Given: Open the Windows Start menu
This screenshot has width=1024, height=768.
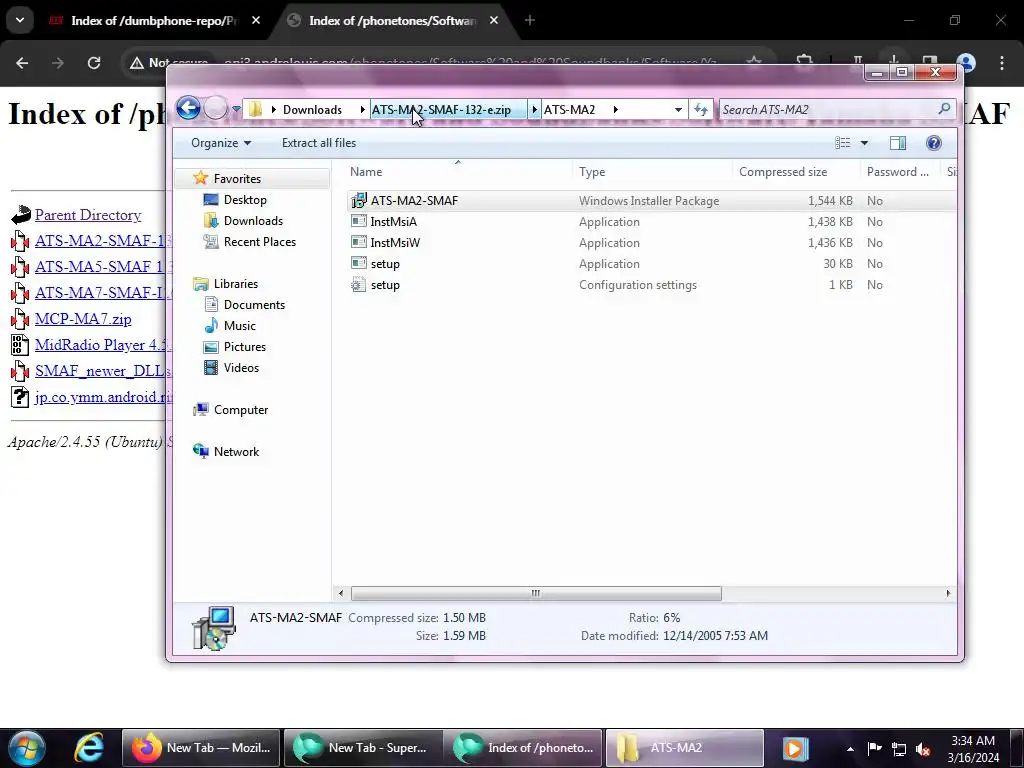Looking at the screenshot, I should point(25,748).
